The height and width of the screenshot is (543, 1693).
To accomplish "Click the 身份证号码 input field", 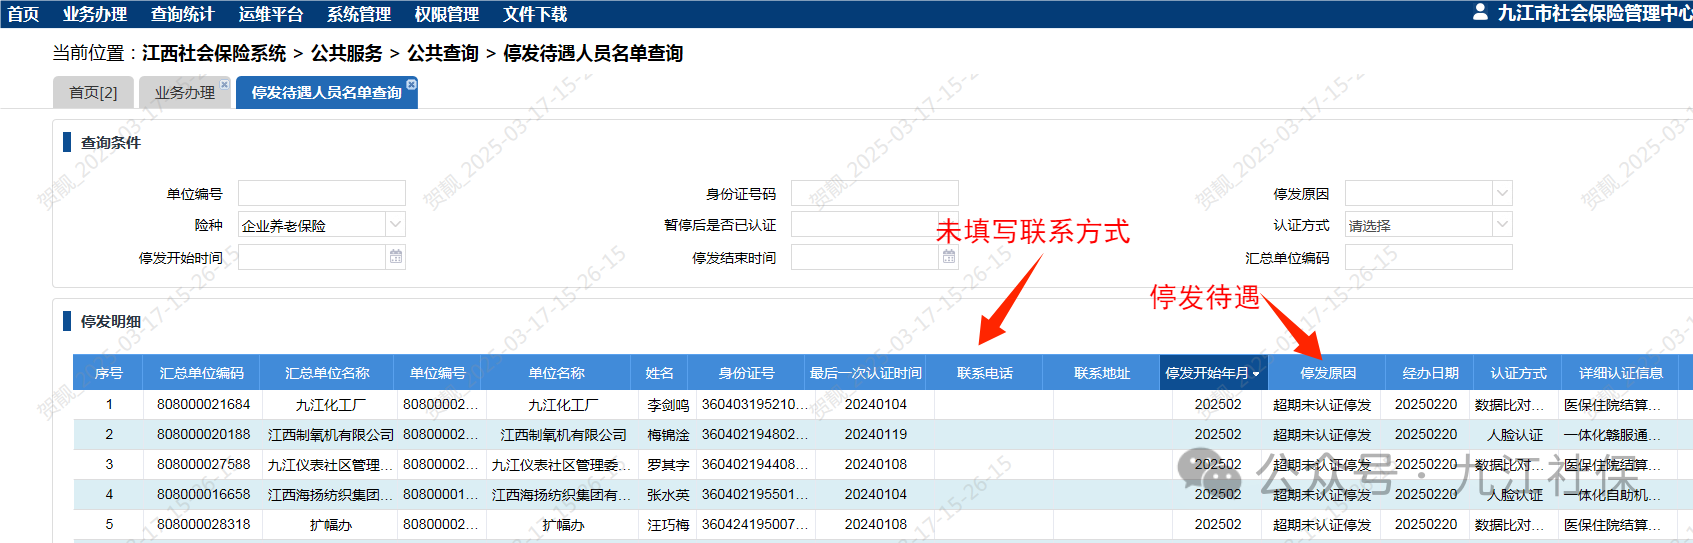I will 874,193.
